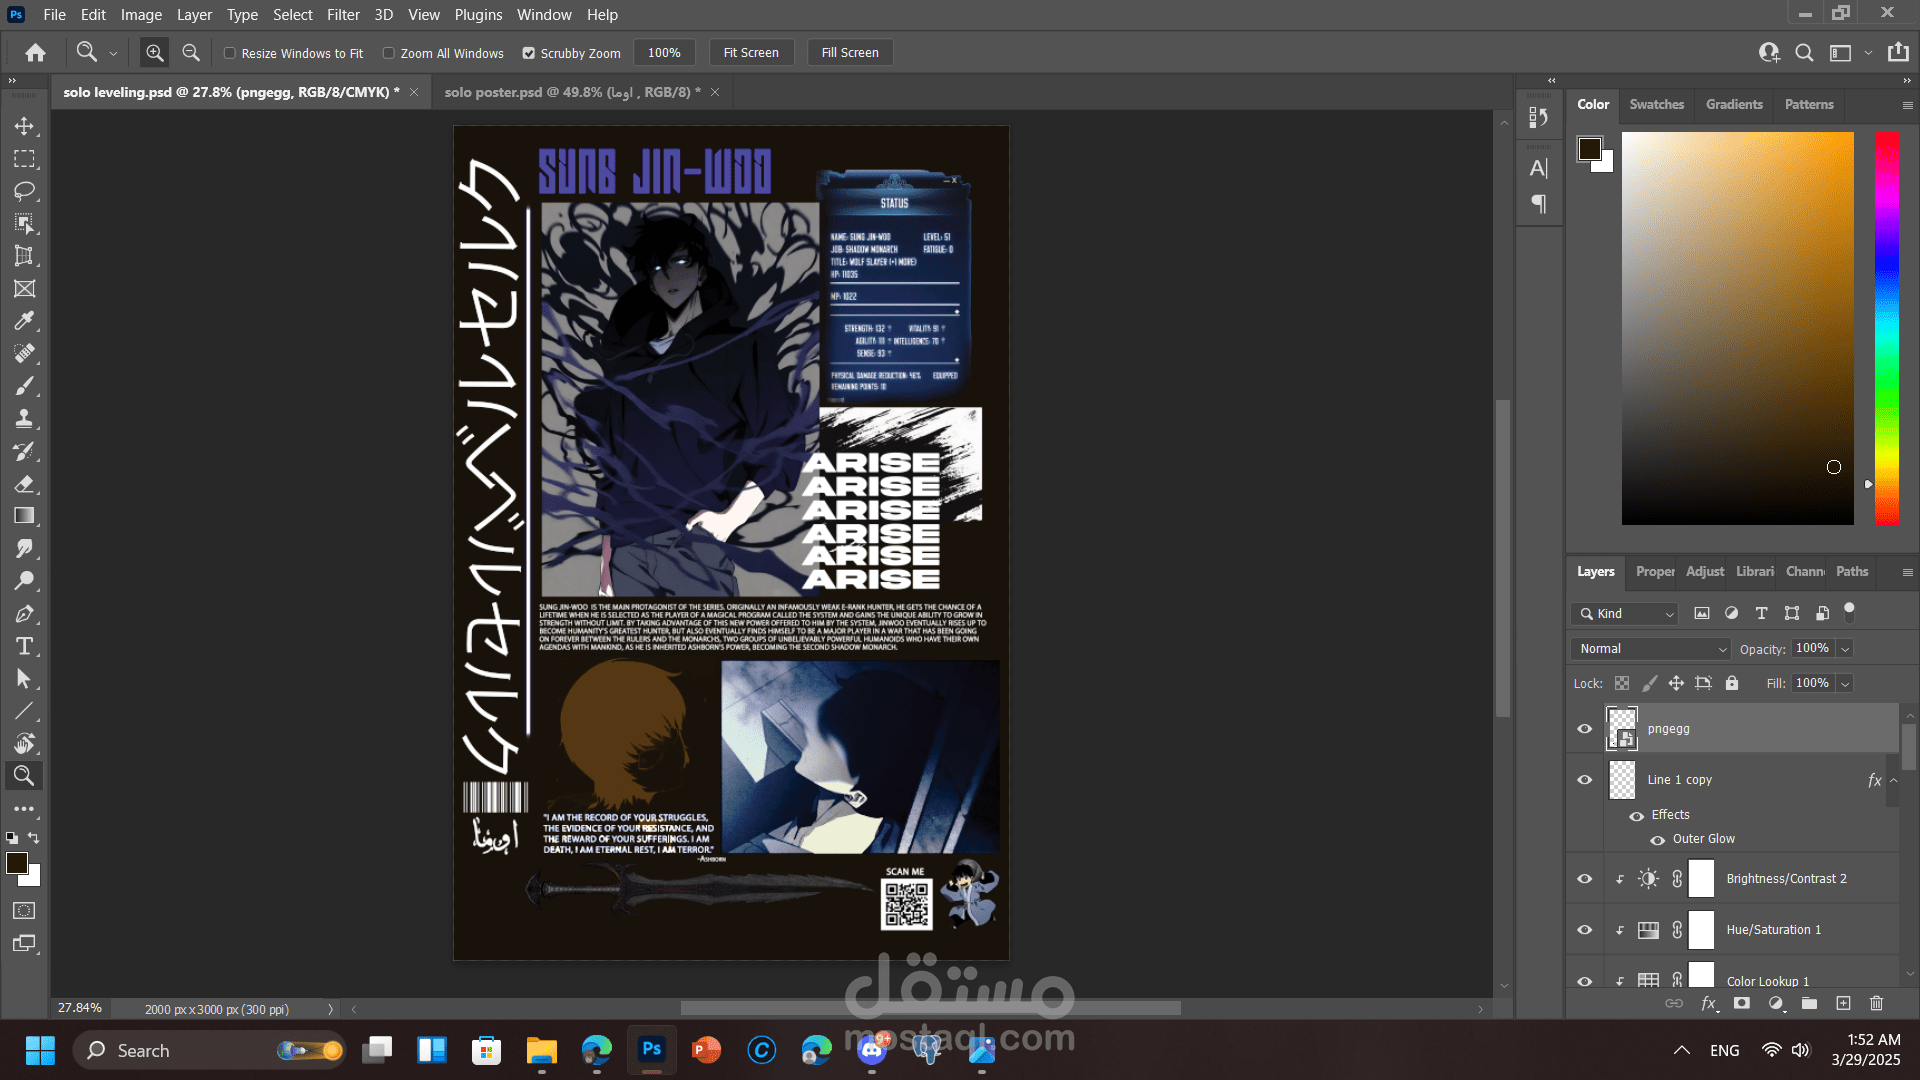Select the Horizontal Type tool
Screen dimensions: 1920x1080
coord(24,646)
